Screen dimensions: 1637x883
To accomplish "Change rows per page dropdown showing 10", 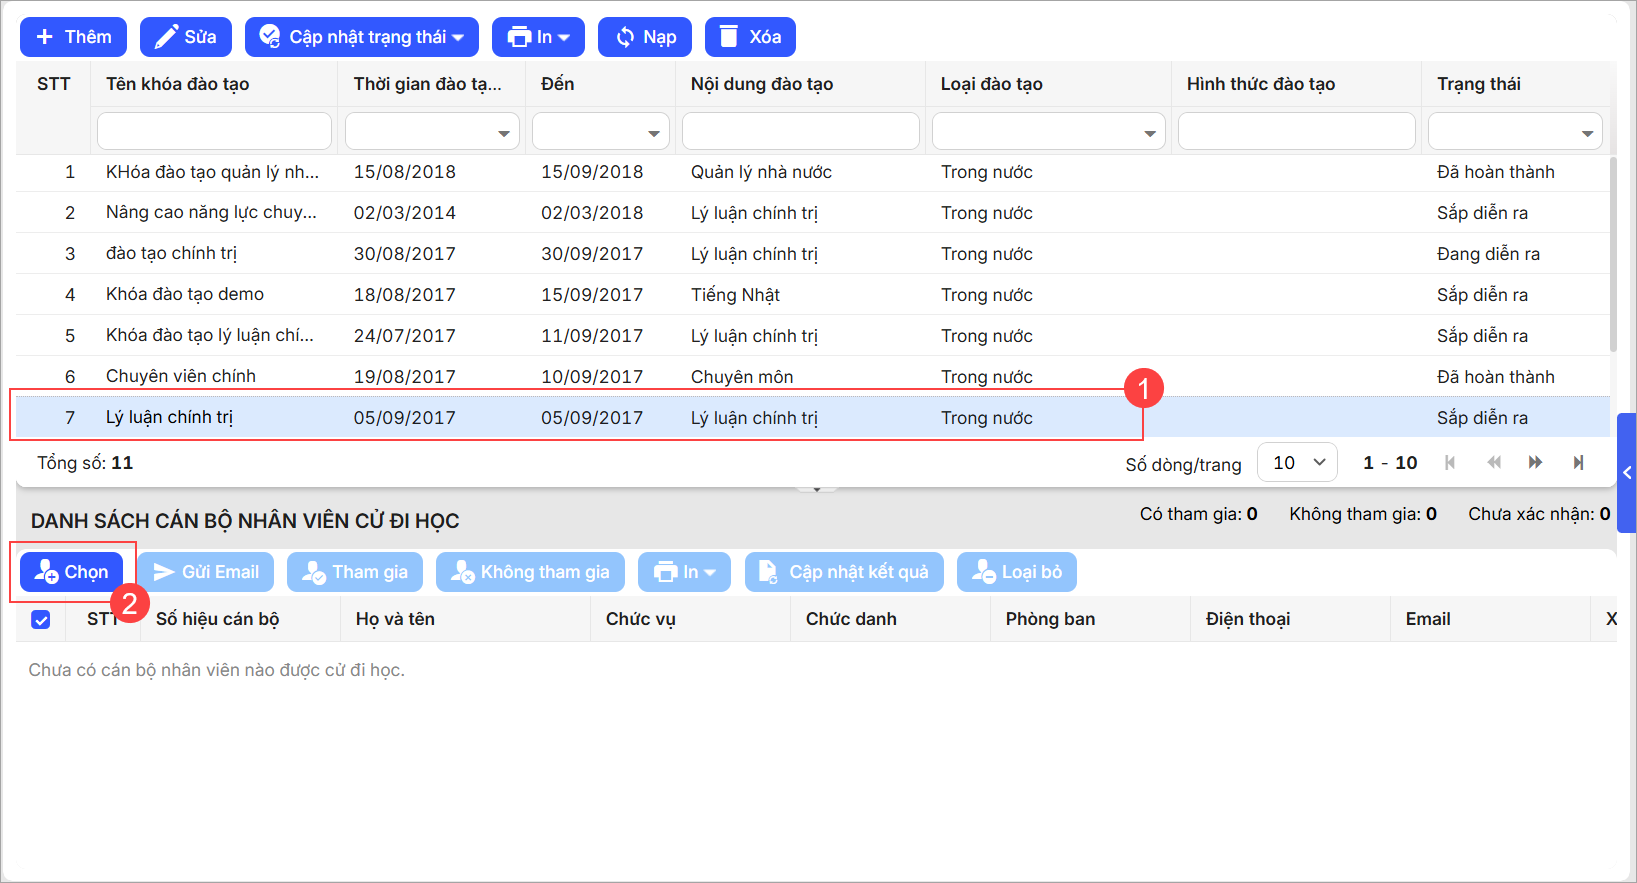I will (x=1297, y=462).
